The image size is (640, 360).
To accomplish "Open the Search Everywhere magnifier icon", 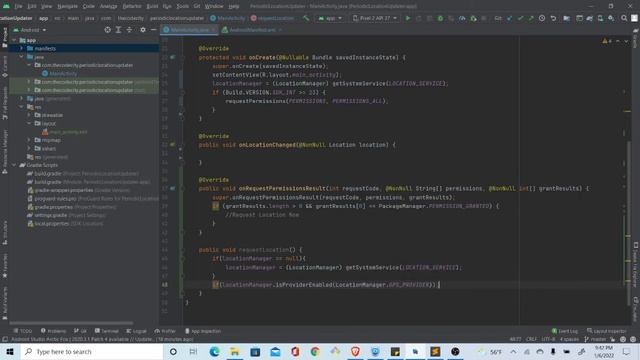I will [x=624, y=18].
